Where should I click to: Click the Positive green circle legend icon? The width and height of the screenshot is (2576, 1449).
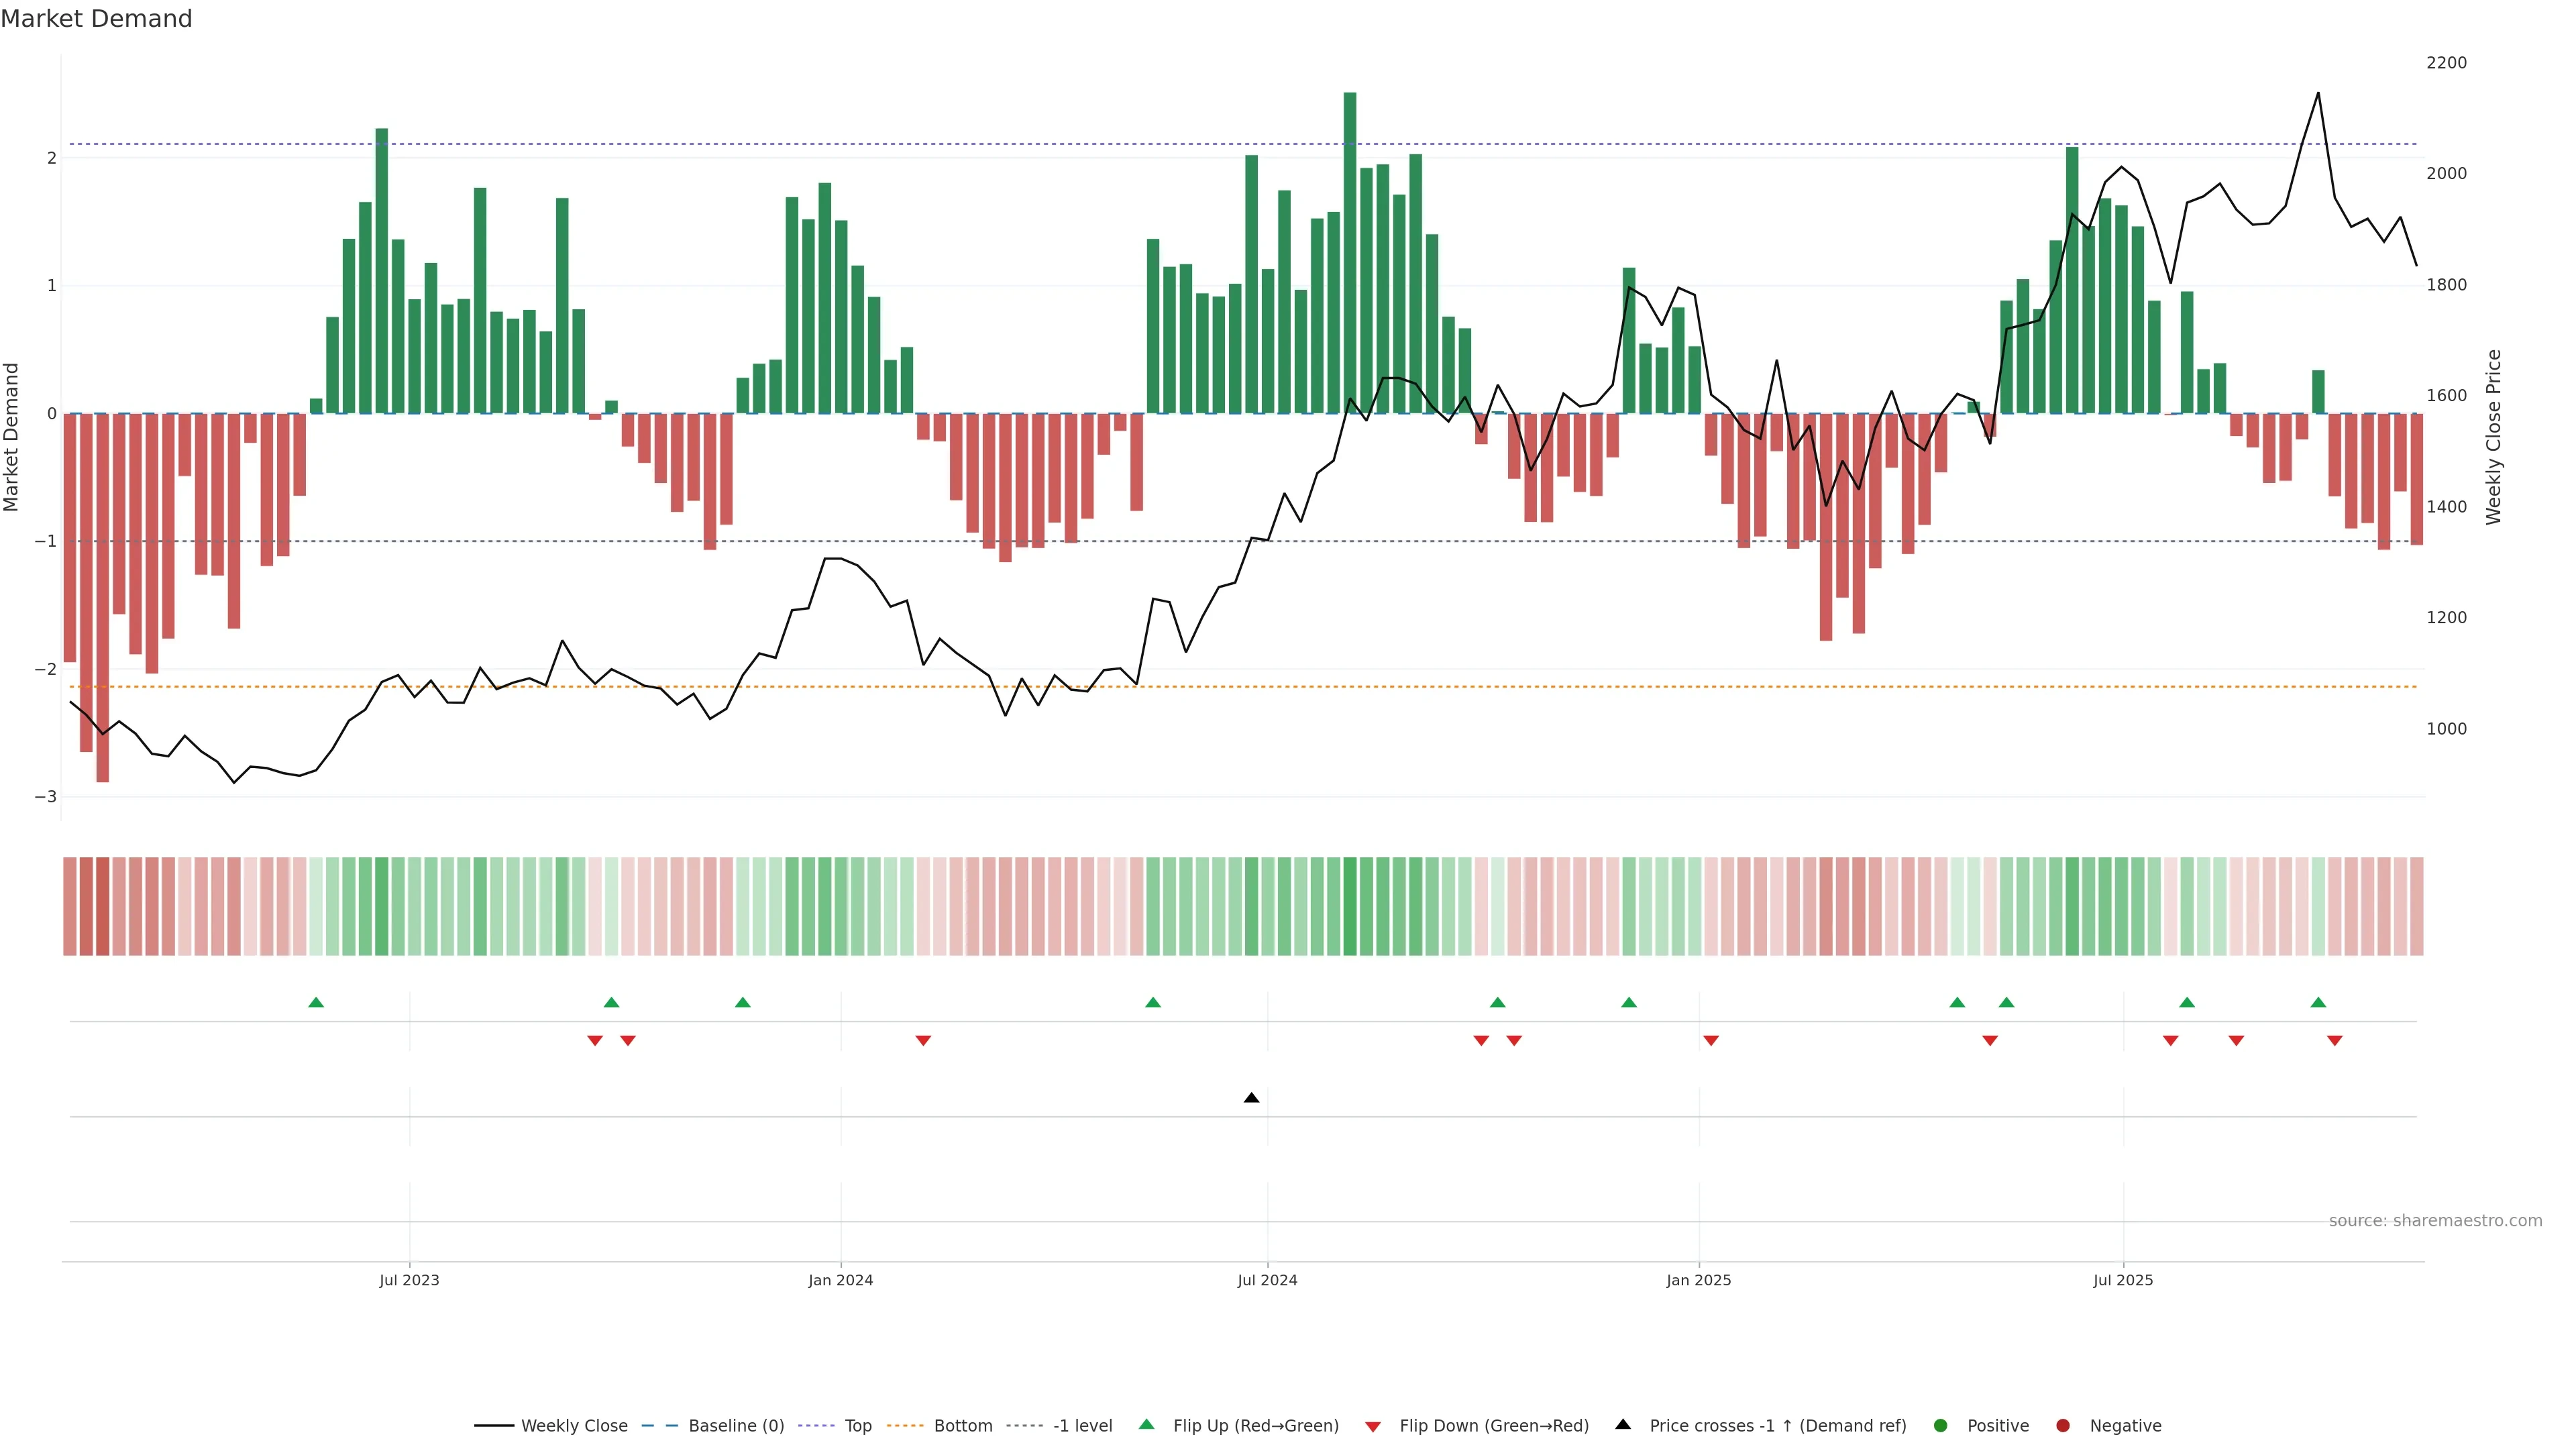[1941, 1426]
